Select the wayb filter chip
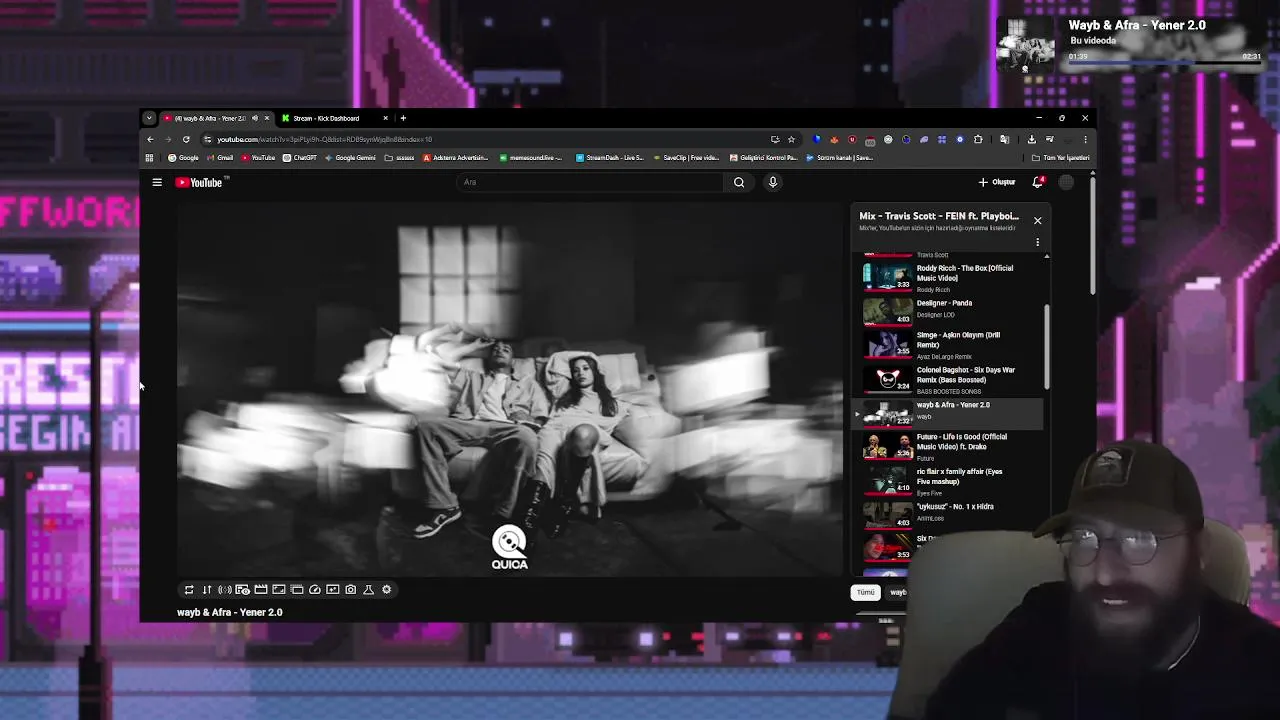 click(897, 592)
